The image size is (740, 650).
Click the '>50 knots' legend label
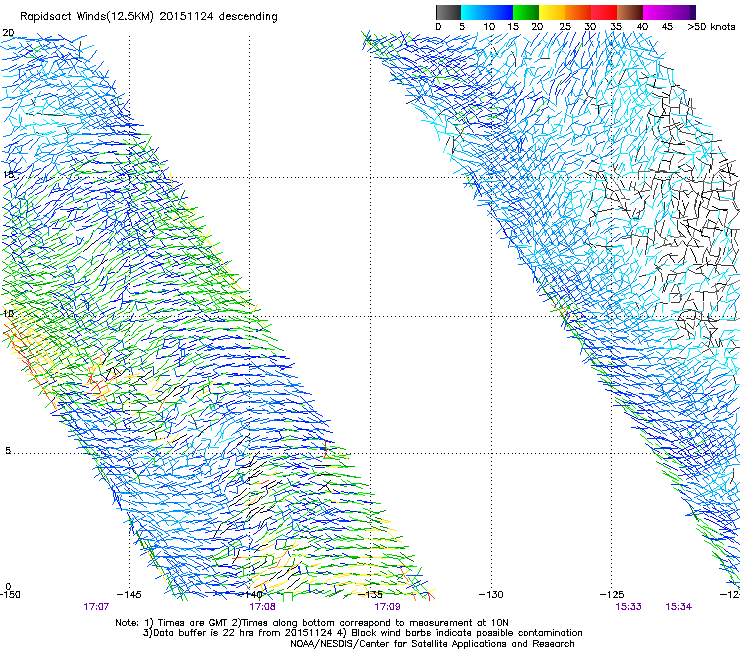click(711, 27)
